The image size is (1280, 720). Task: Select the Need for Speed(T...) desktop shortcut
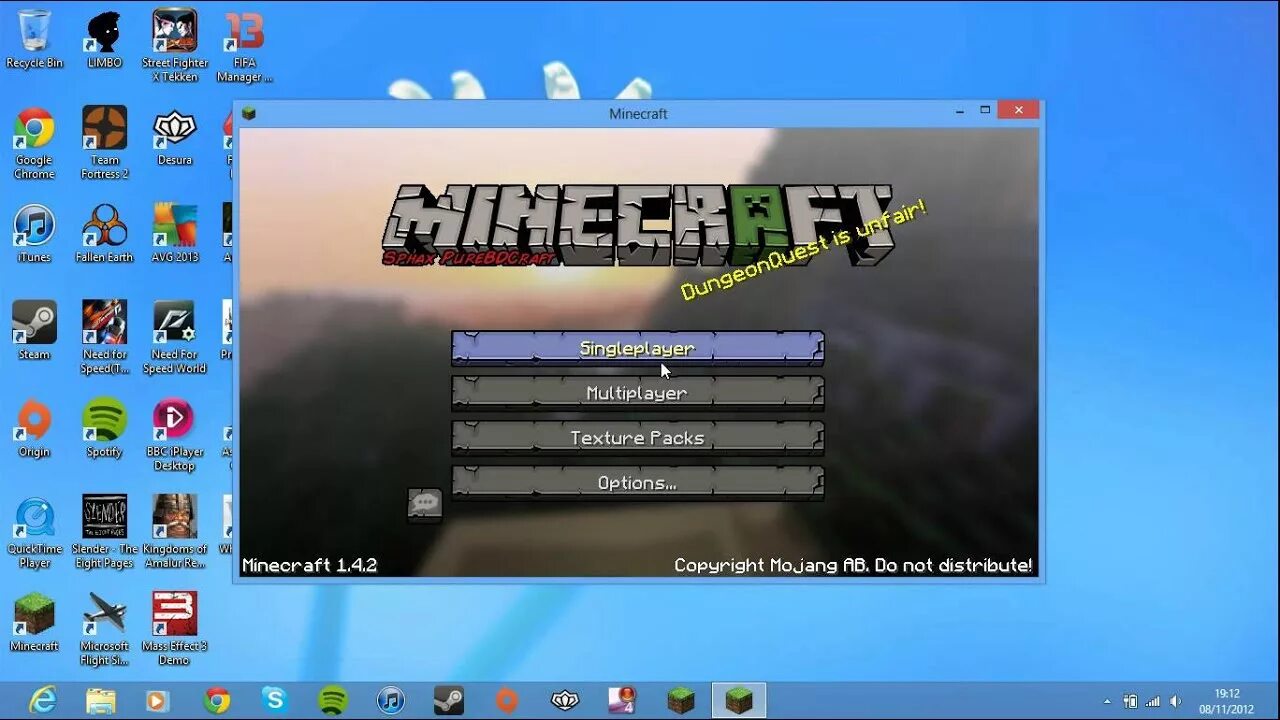click(x=104, y=336)
